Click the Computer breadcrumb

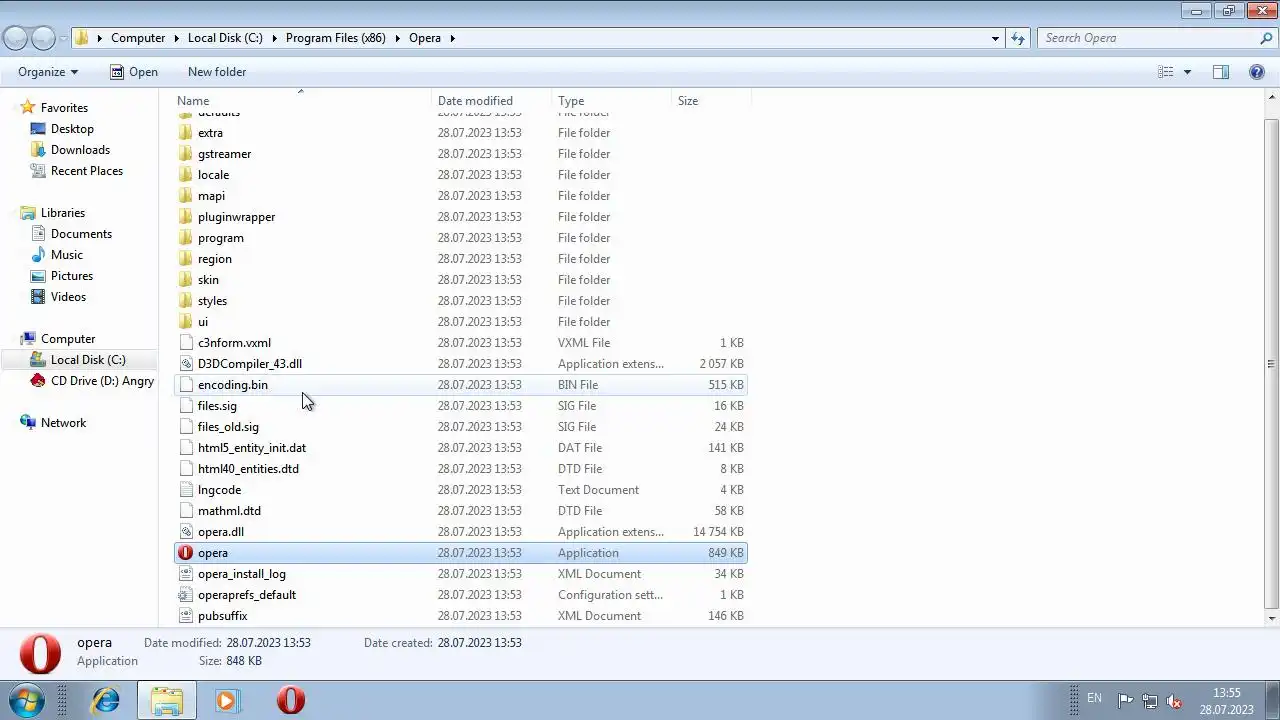click(x=138, y=38)
